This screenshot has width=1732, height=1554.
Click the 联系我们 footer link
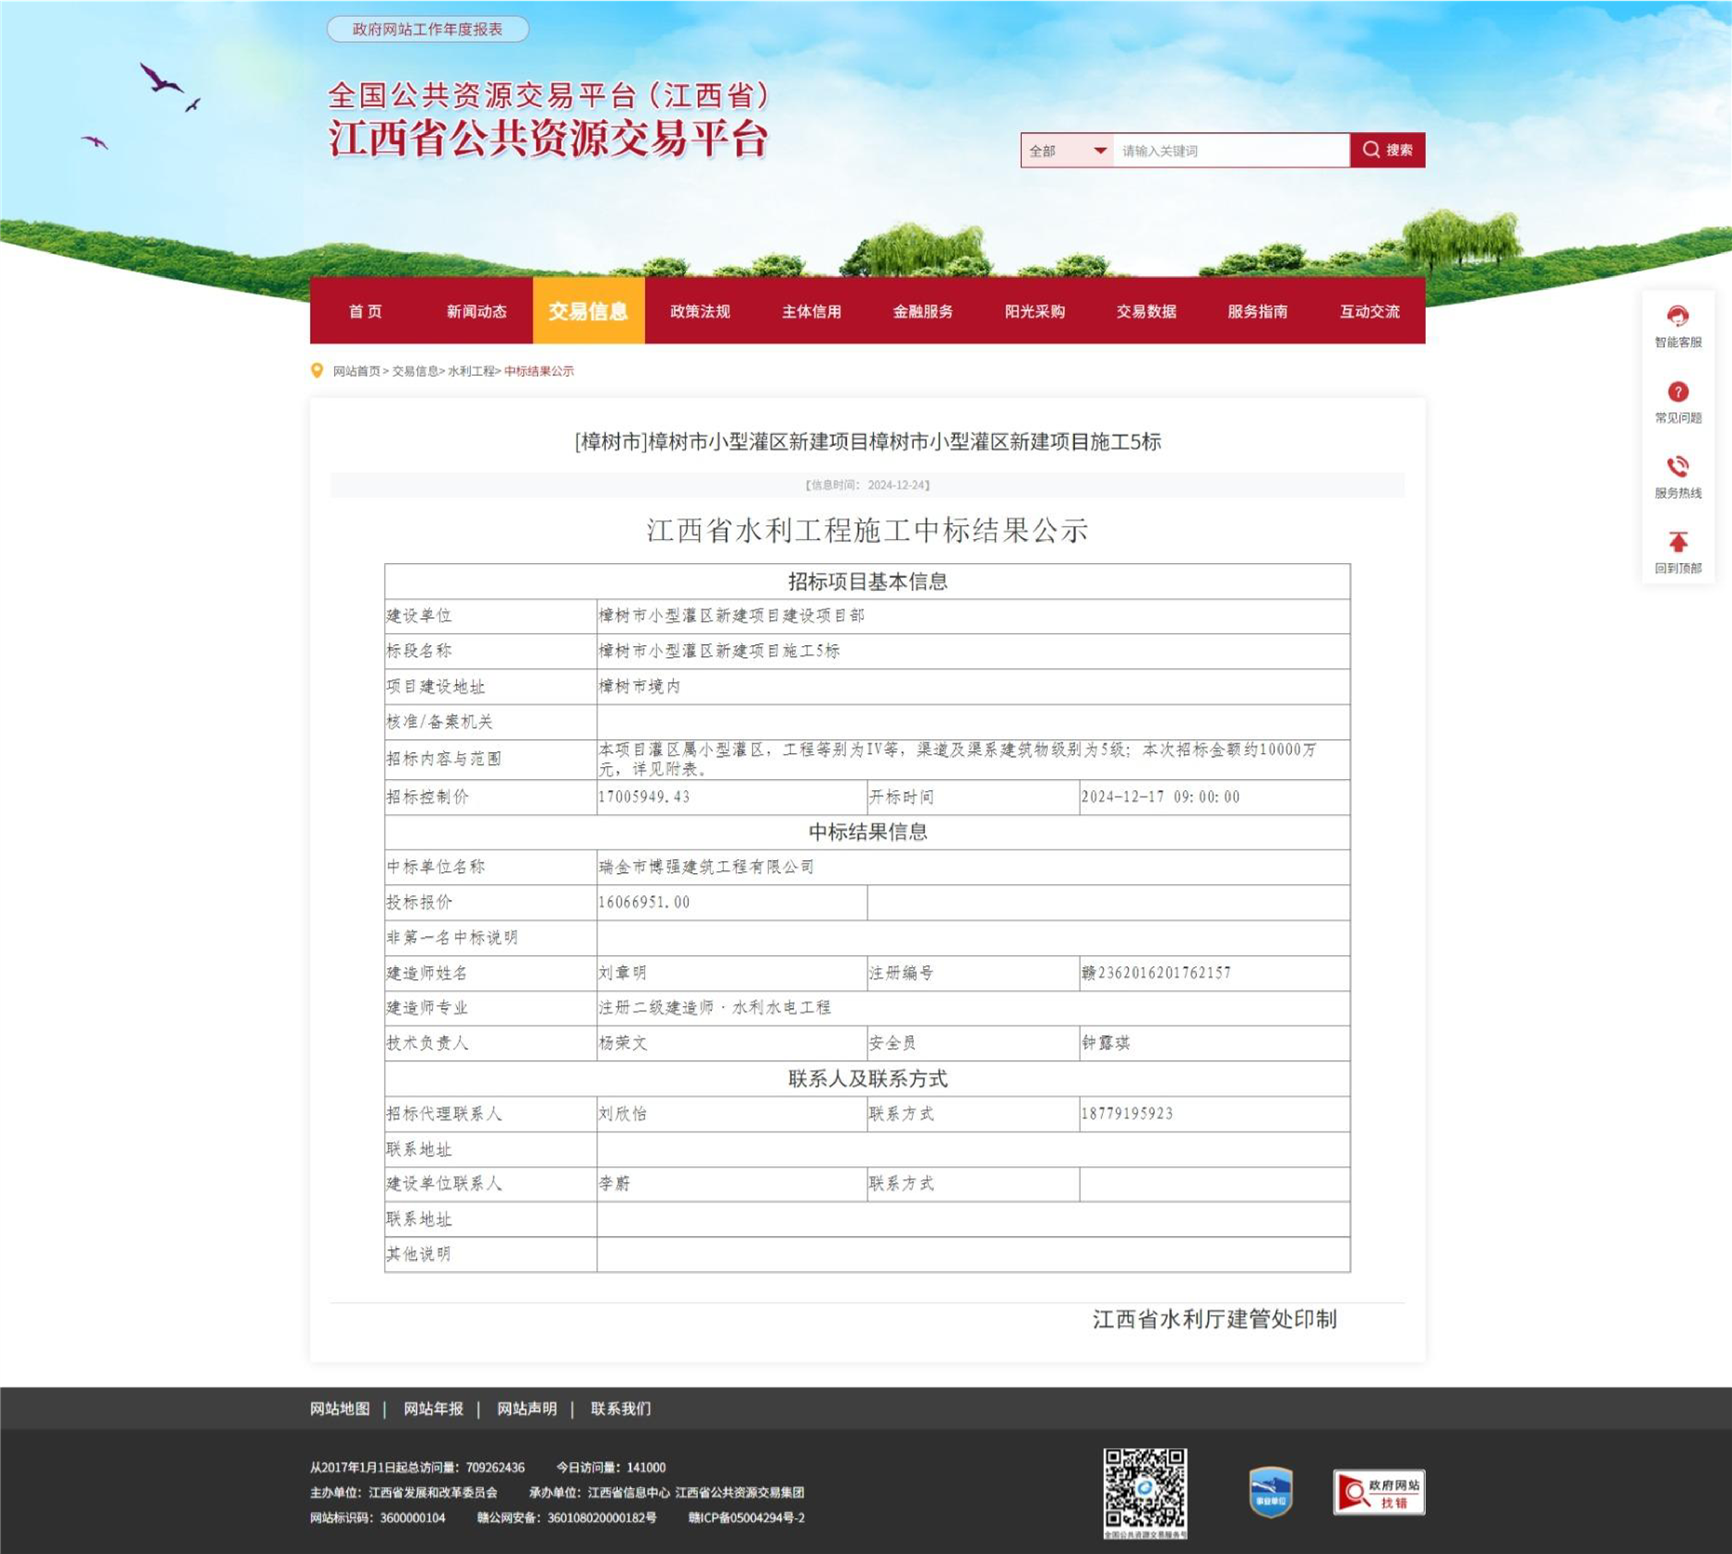point(620,1409)
